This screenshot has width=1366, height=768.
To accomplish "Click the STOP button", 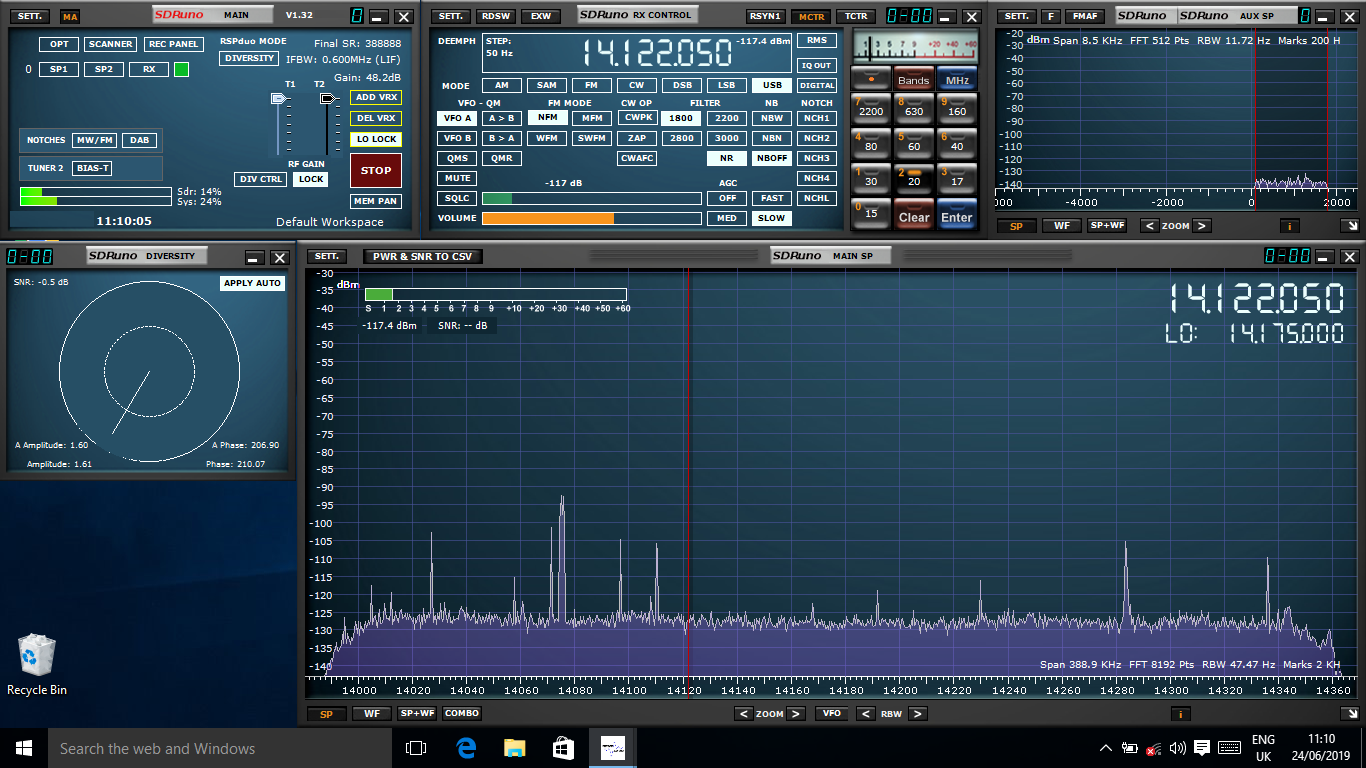I will pos(376,170).
